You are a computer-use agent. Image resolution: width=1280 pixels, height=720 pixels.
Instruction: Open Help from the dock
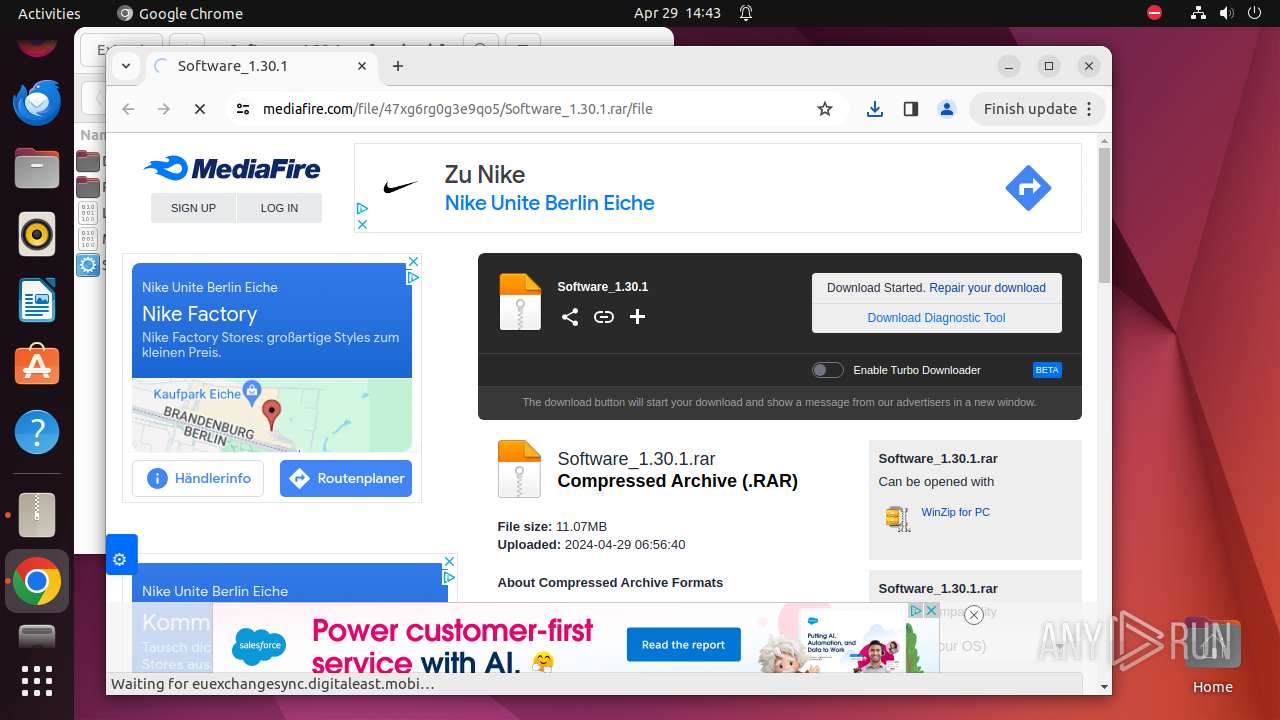click(x=37, y=432)
